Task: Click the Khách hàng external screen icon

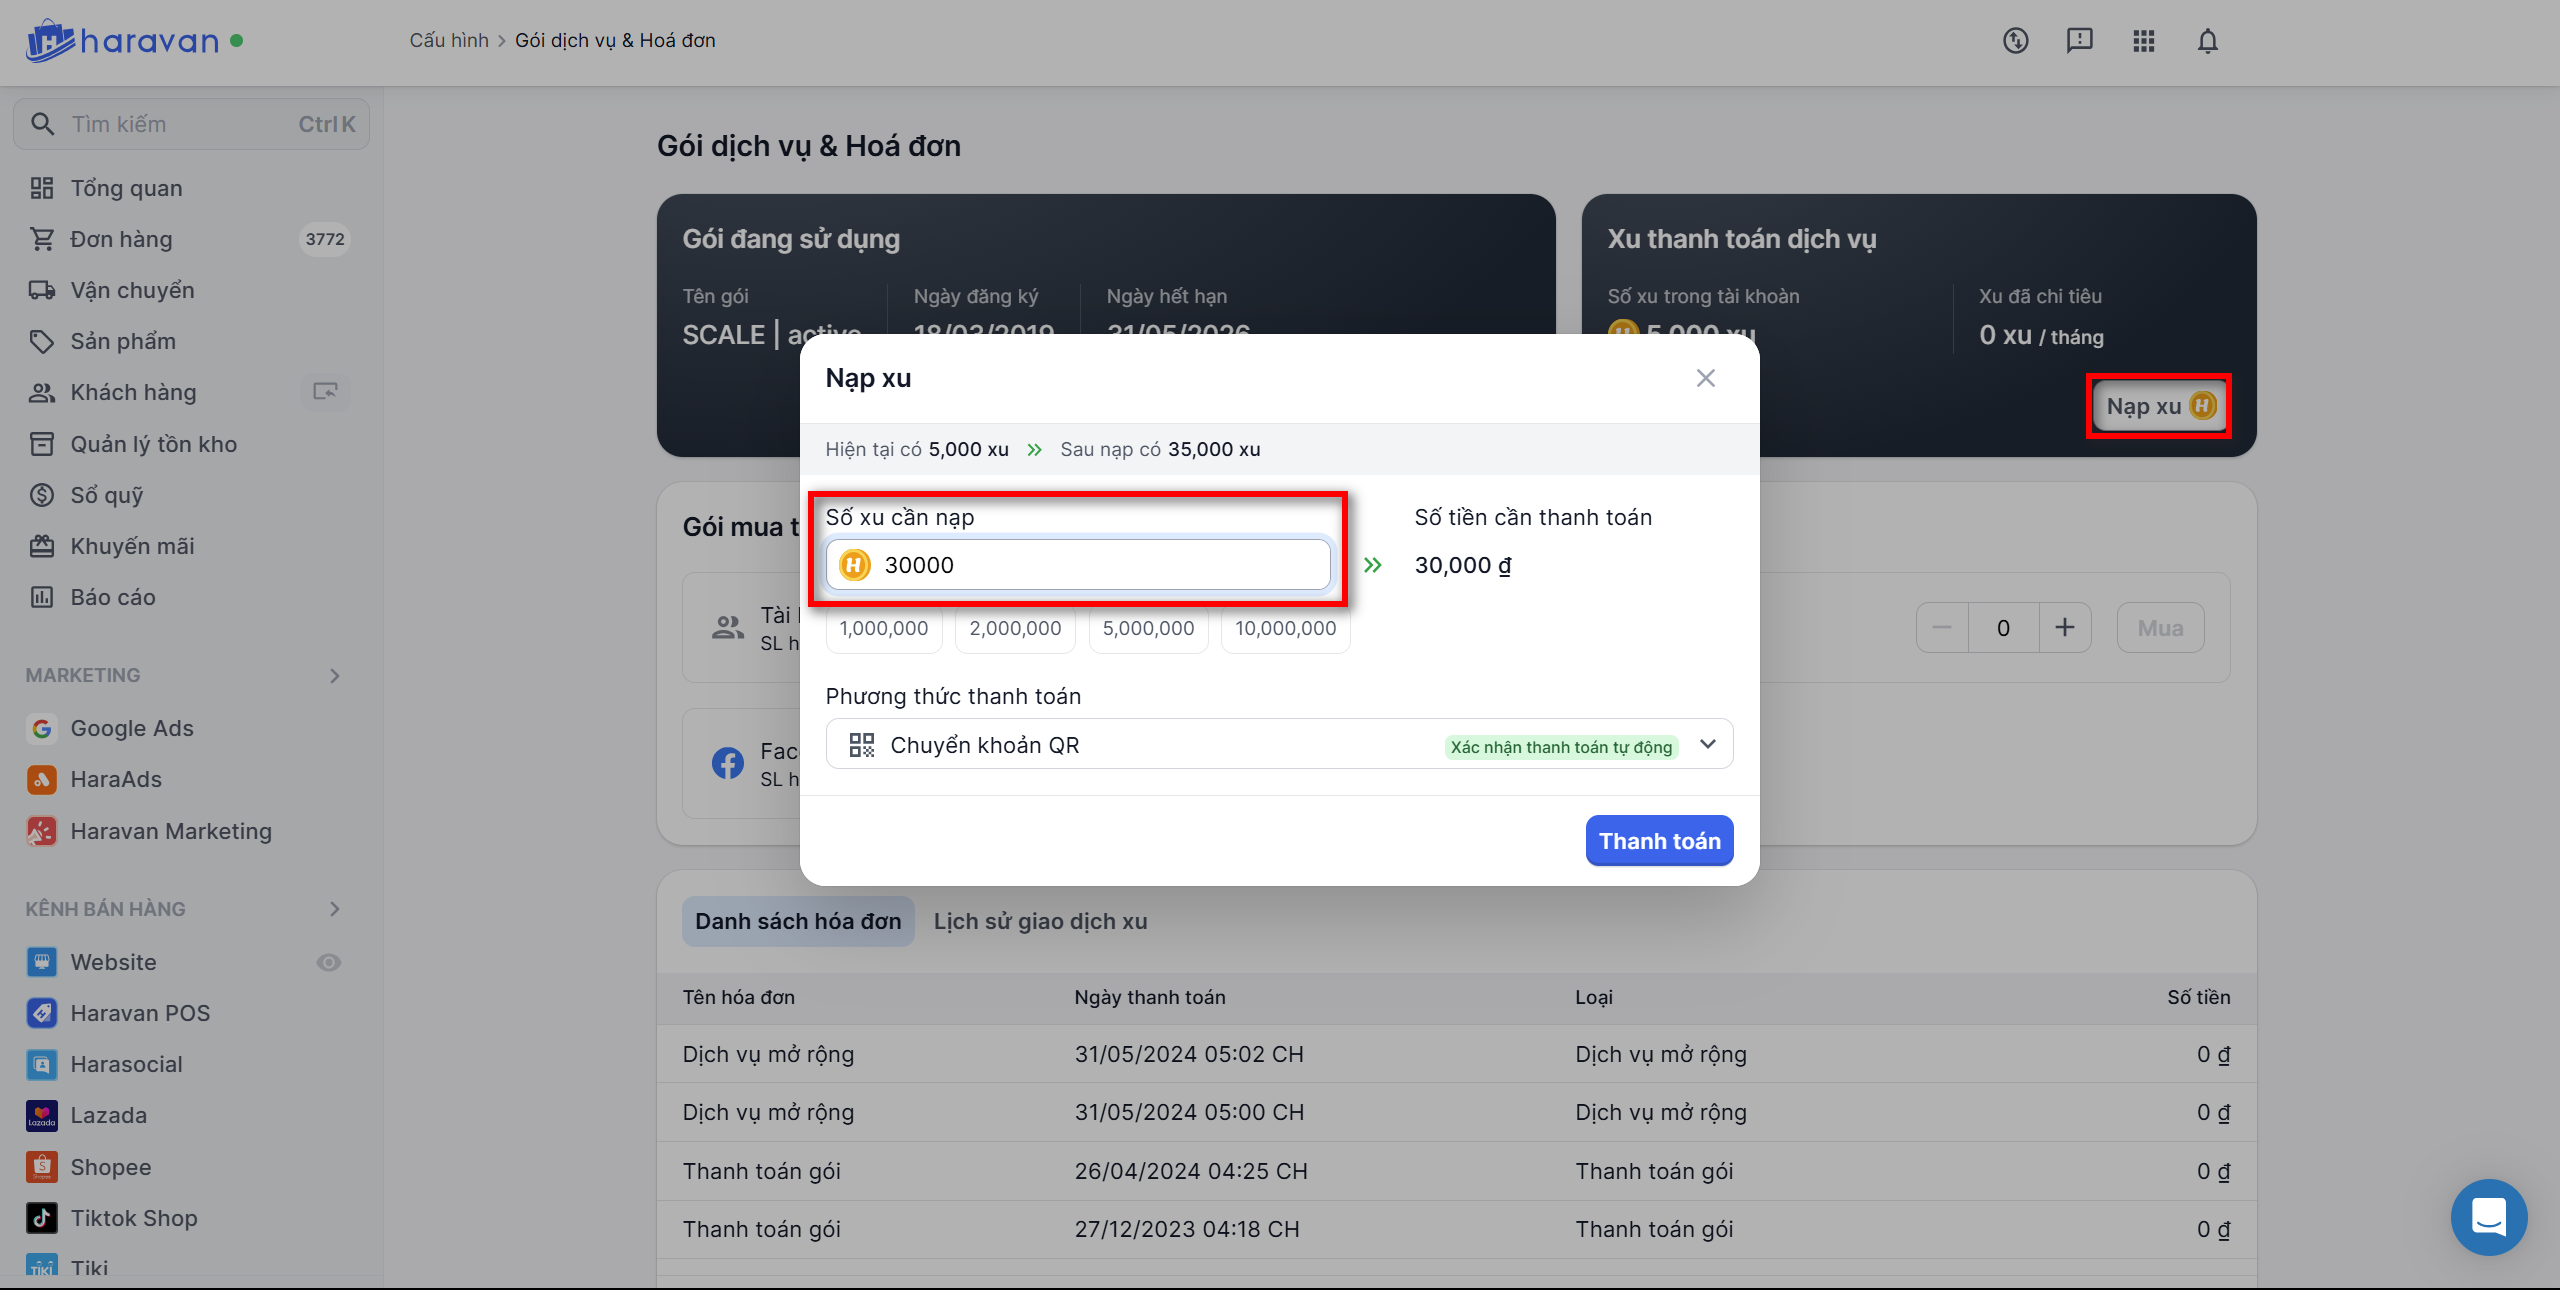Action: pos(325,392)
